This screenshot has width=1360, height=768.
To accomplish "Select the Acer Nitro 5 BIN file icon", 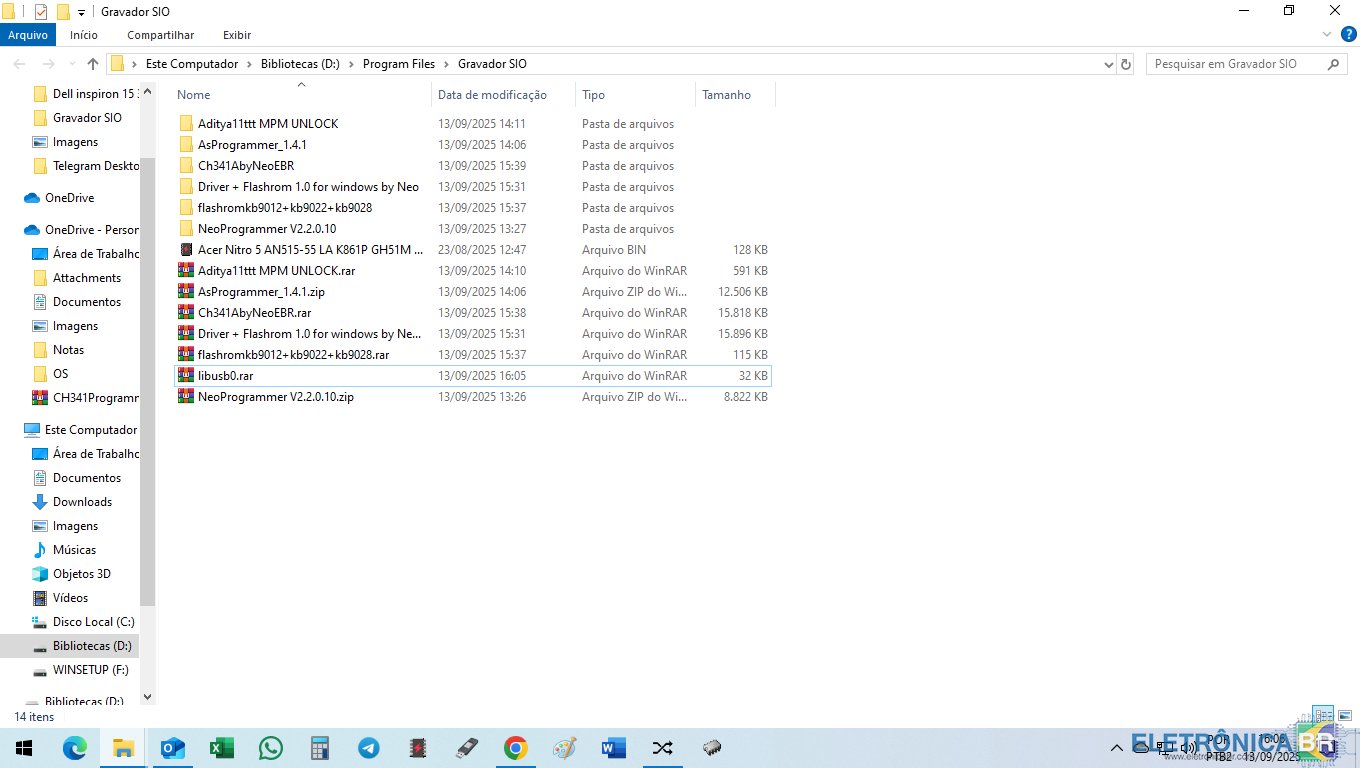I will point(185,250).
